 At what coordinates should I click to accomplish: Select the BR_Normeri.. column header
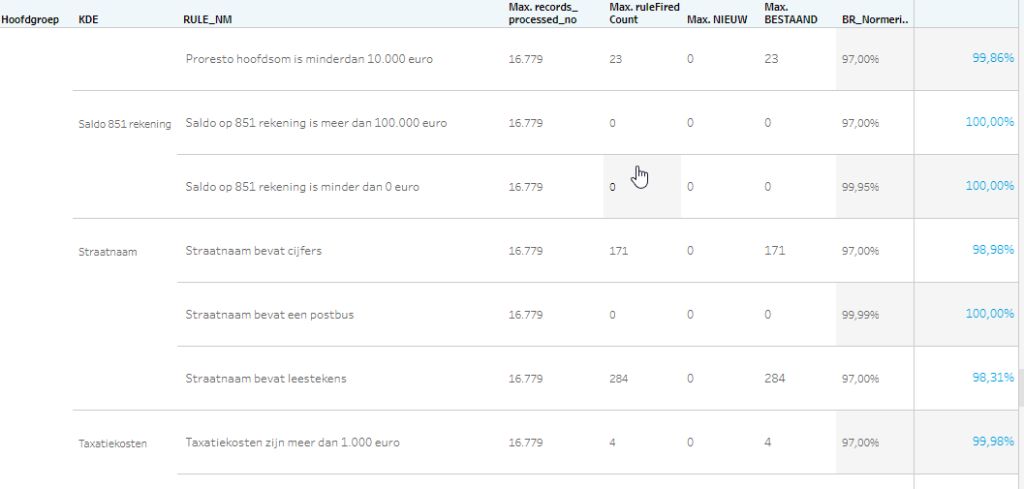[x=875, y=20]
